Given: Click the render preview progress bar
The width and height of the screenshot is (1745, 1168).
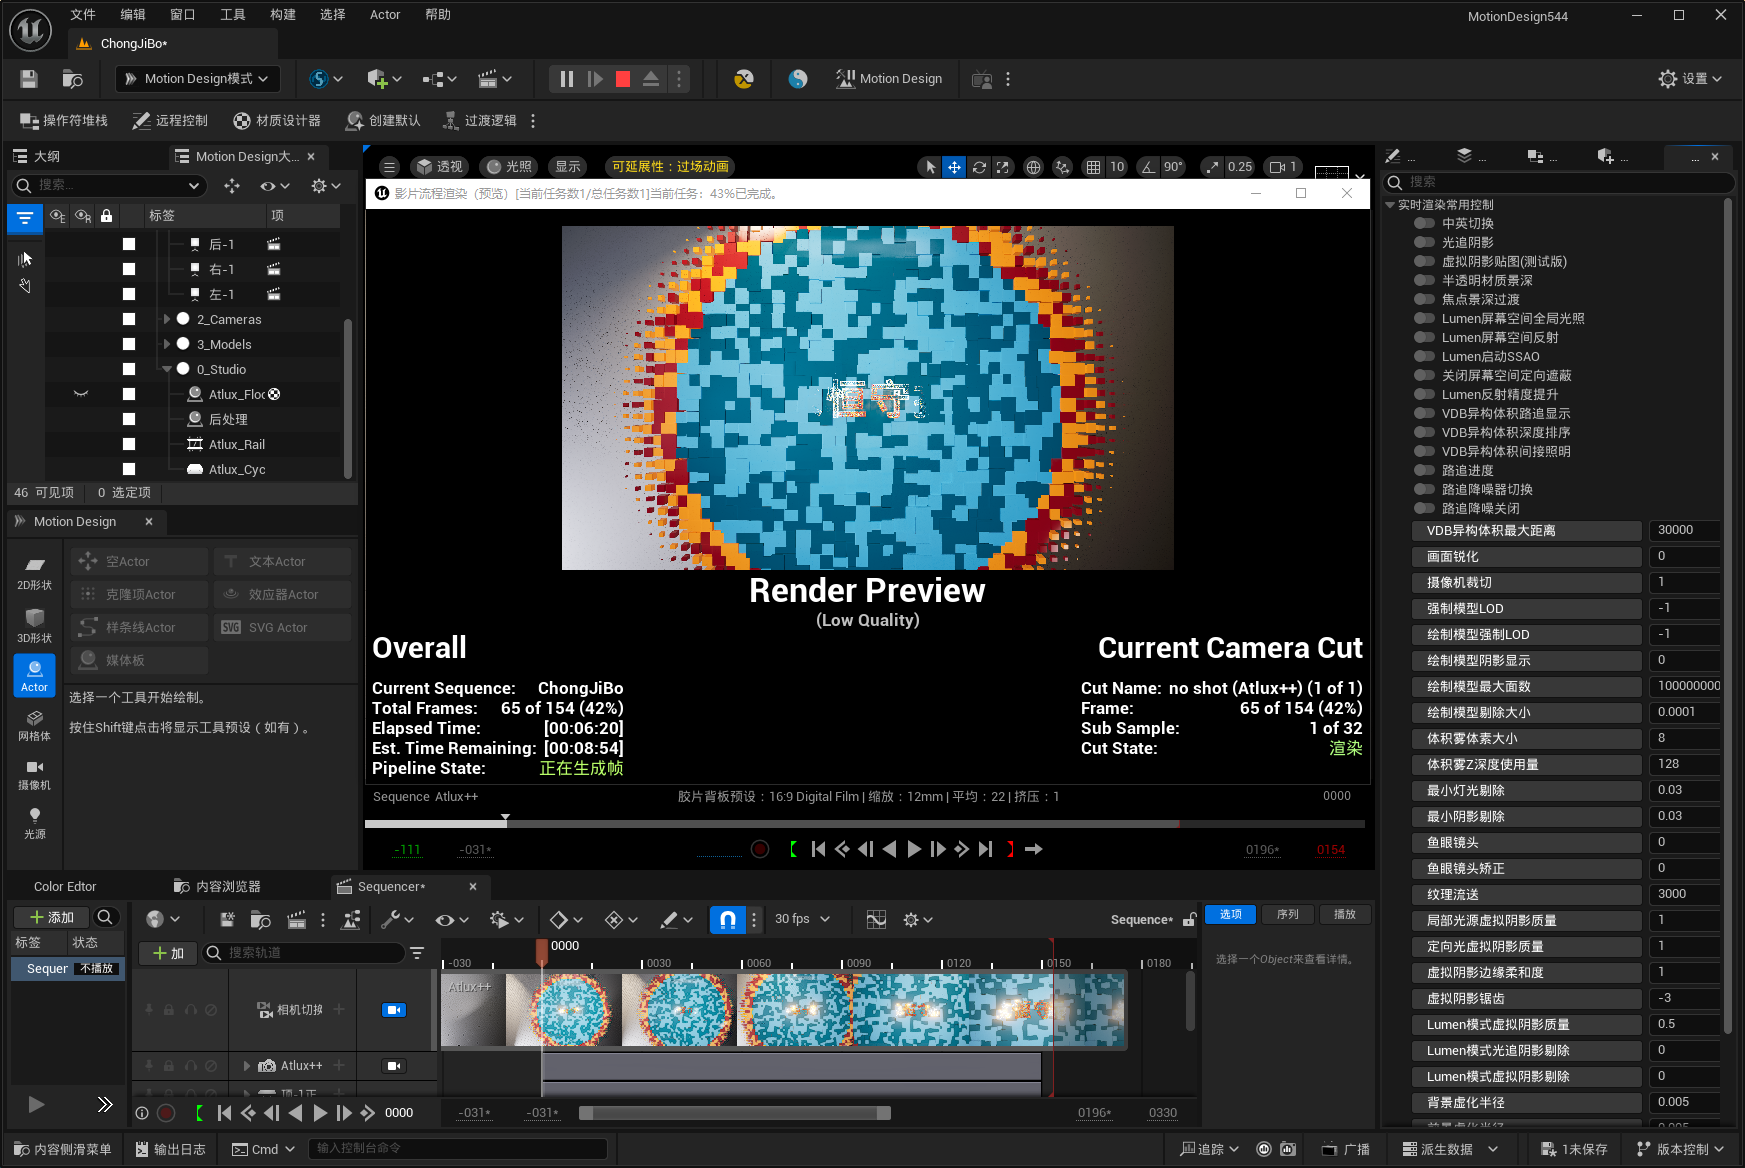Looking at the screenshot, I should click(x=865, y=824).
